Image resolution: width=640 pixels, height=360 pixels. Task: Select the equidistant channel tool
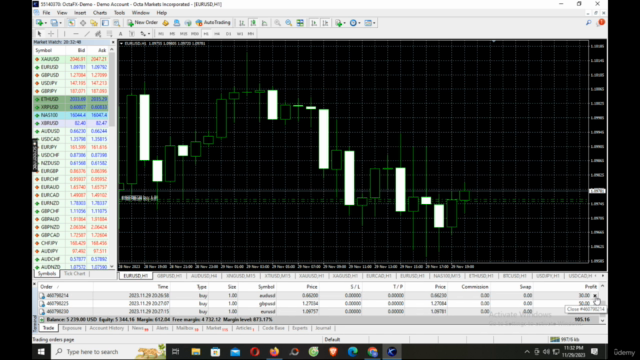(98, 33)
